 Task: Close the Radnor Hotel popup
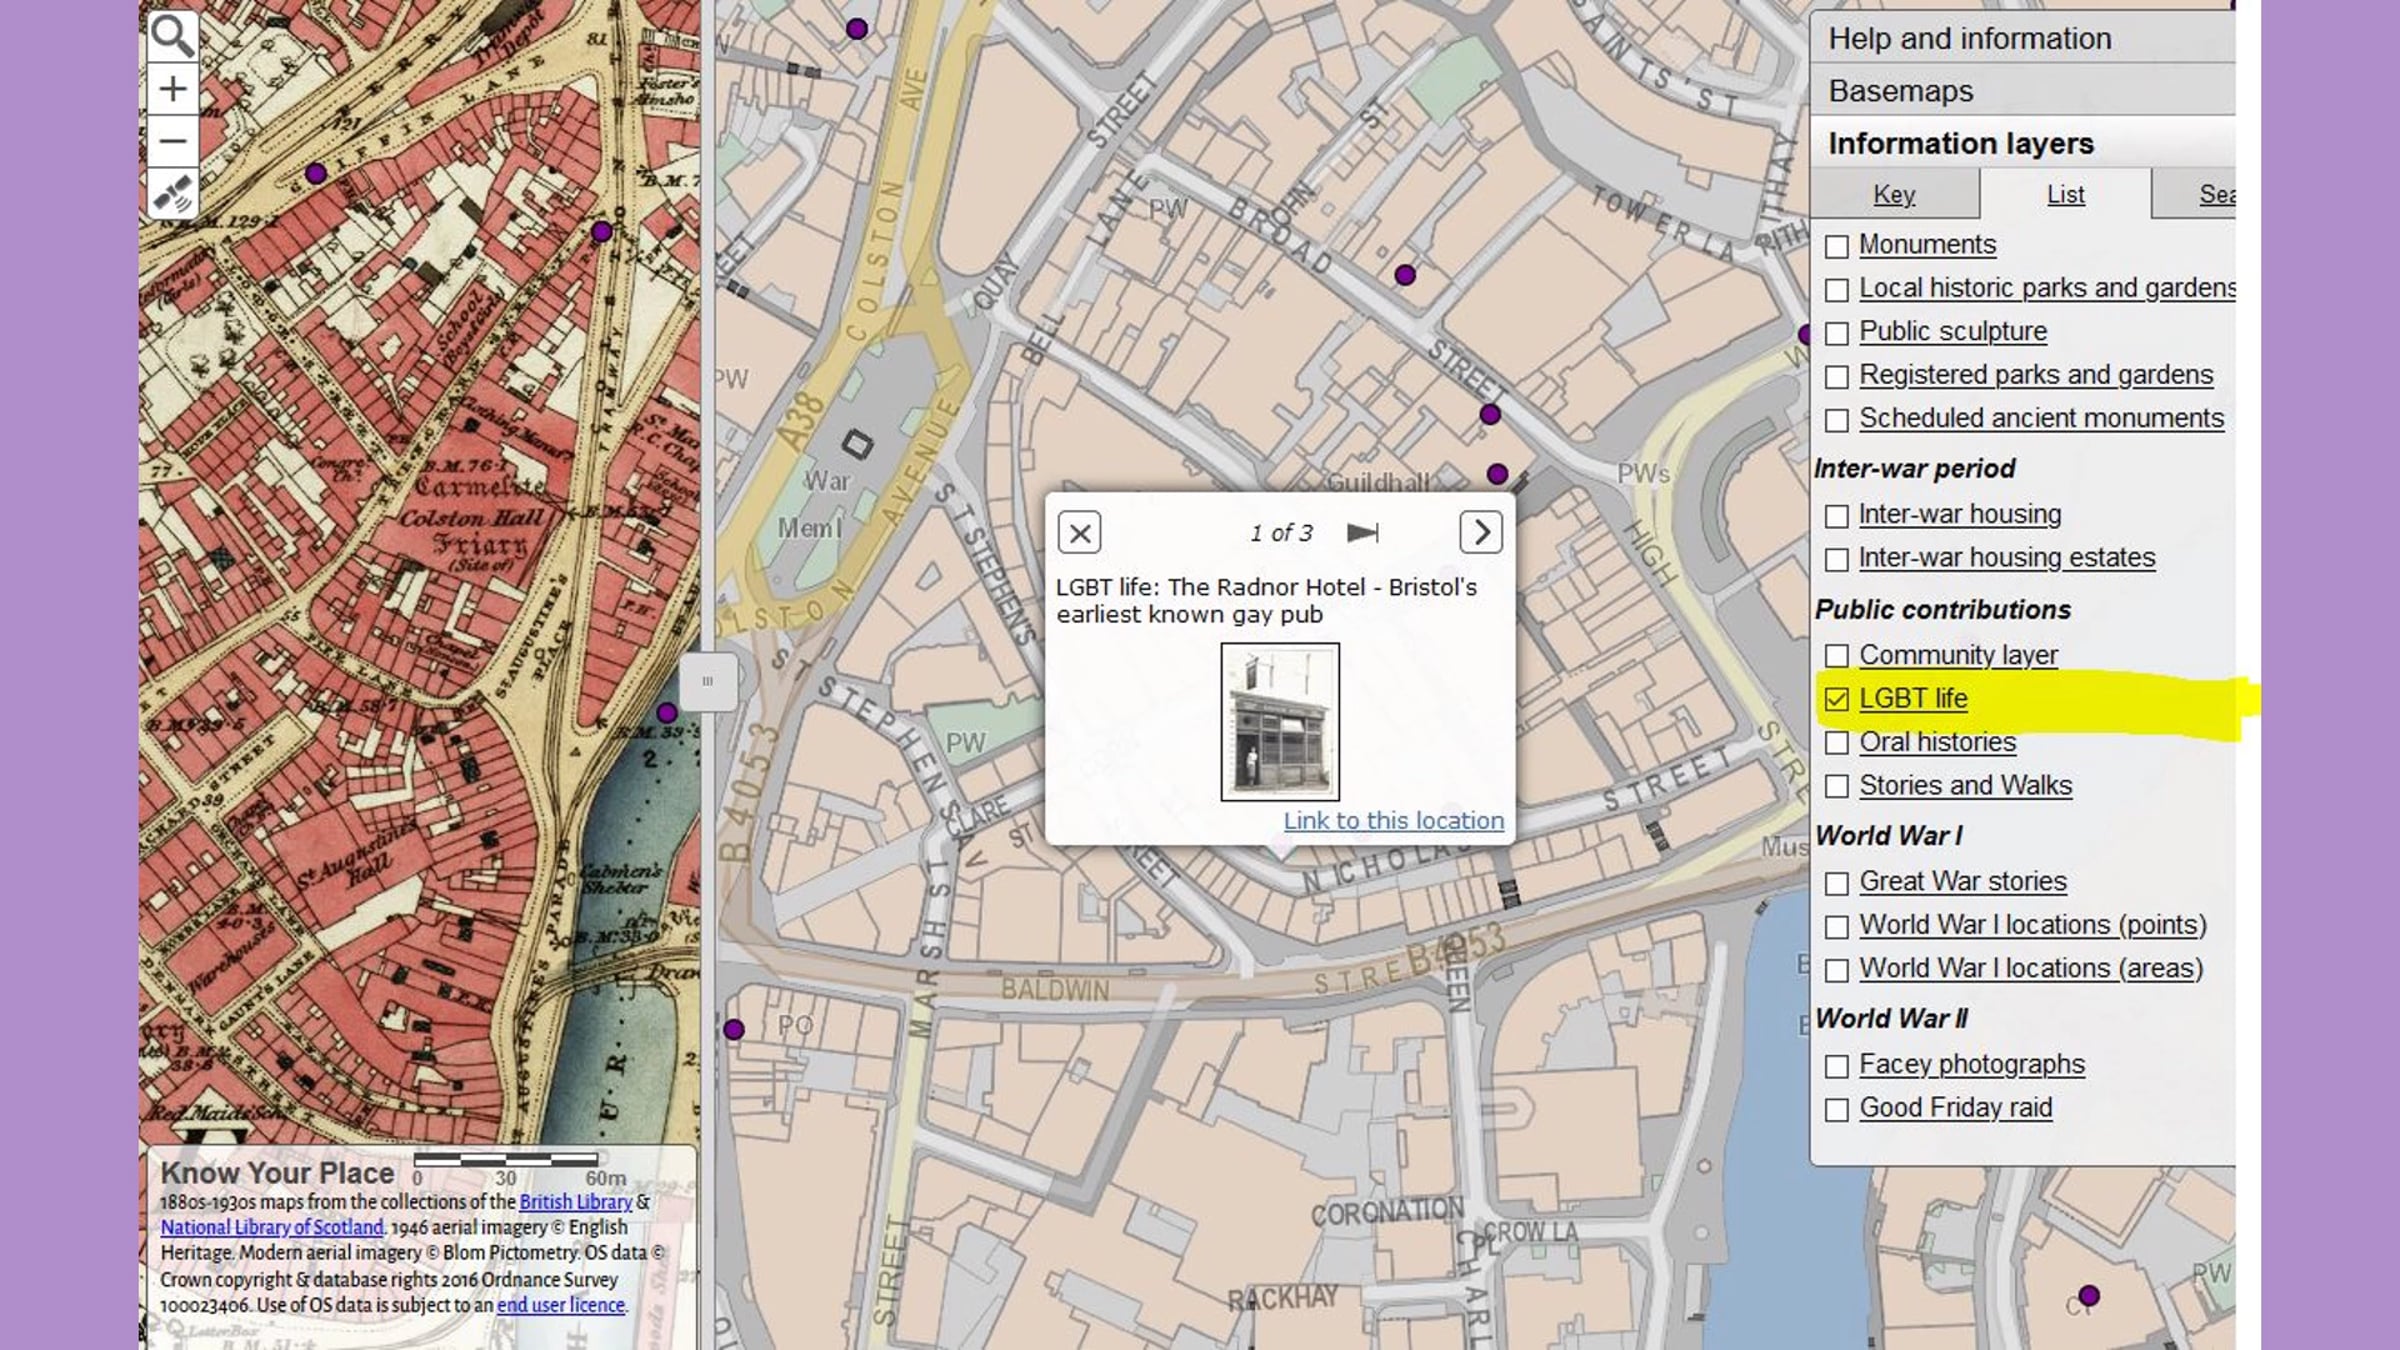[x=1079, y=533]
